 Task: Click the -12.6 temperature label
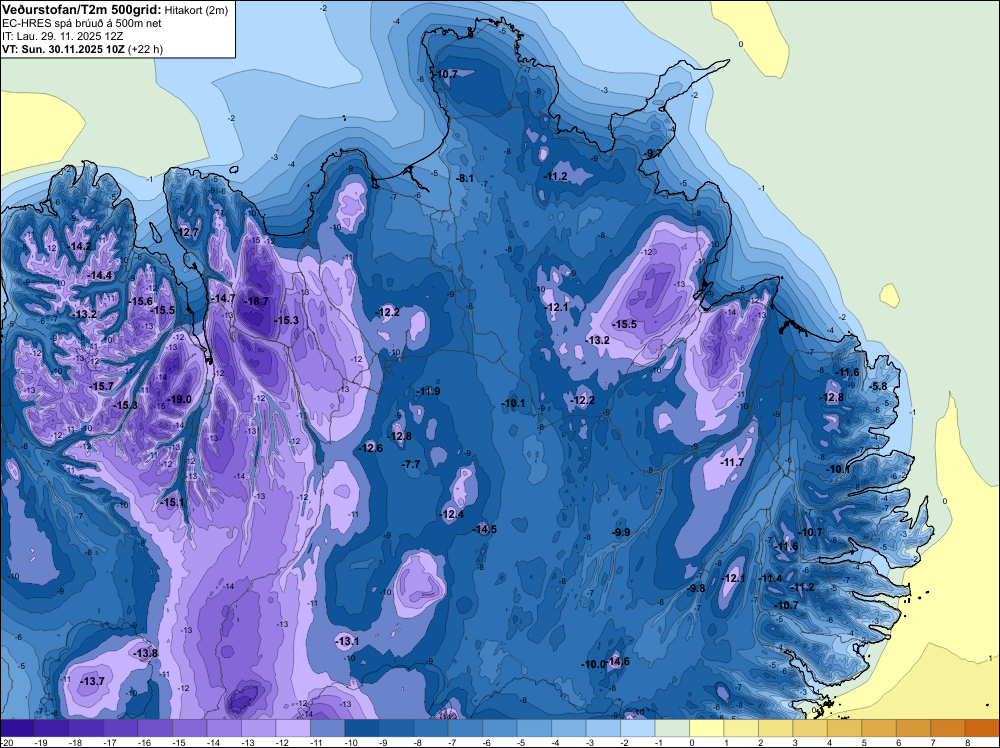pos(371,448)
